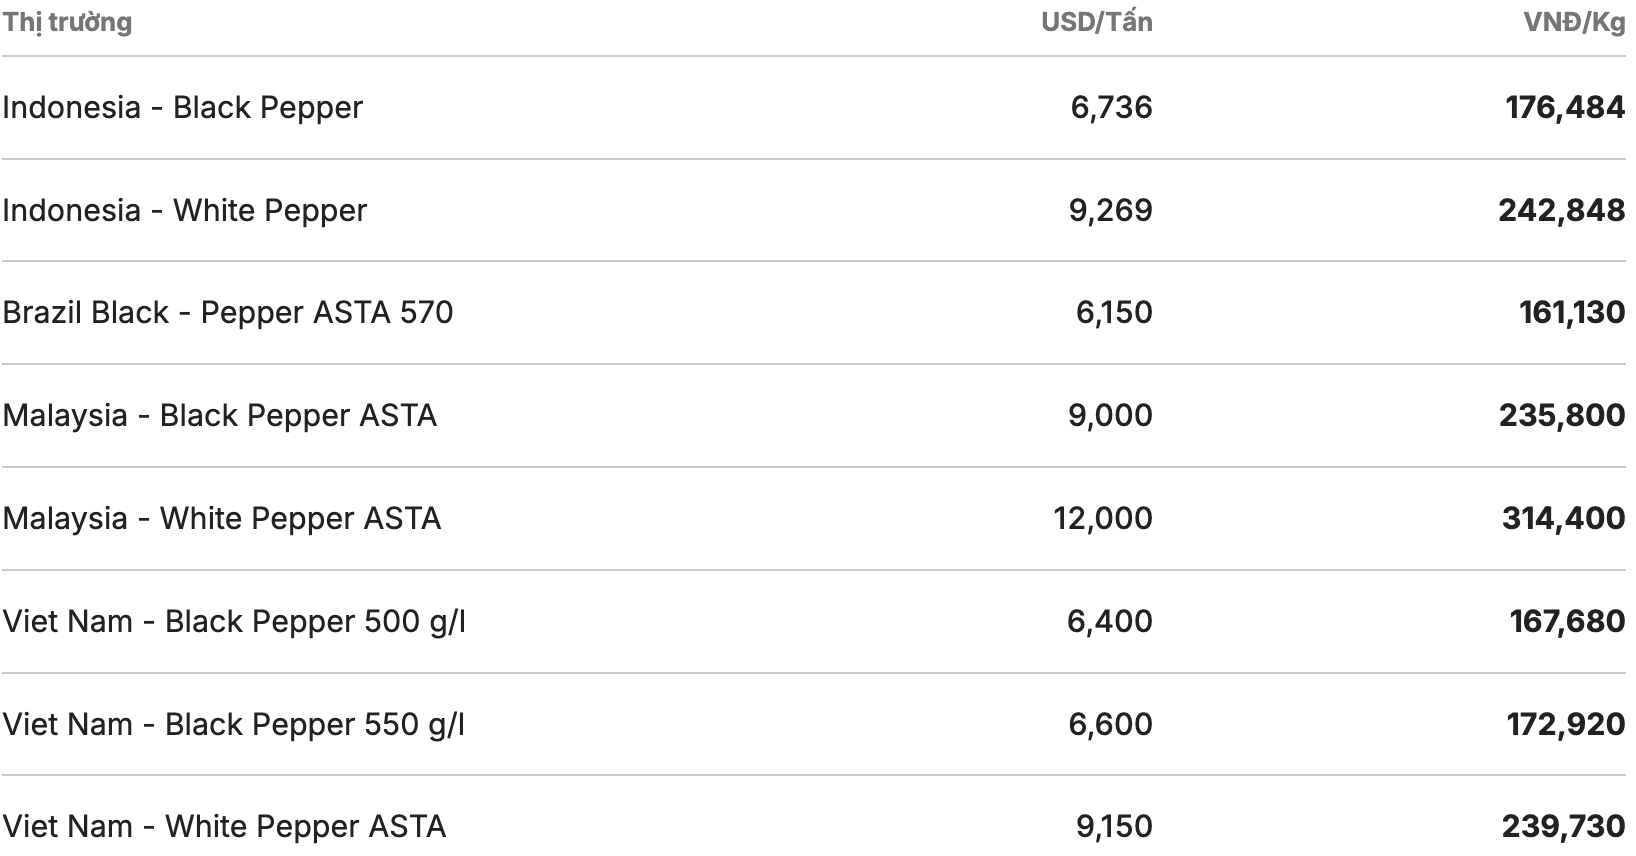Click the 6,736 USD price value

(1111, 107)
